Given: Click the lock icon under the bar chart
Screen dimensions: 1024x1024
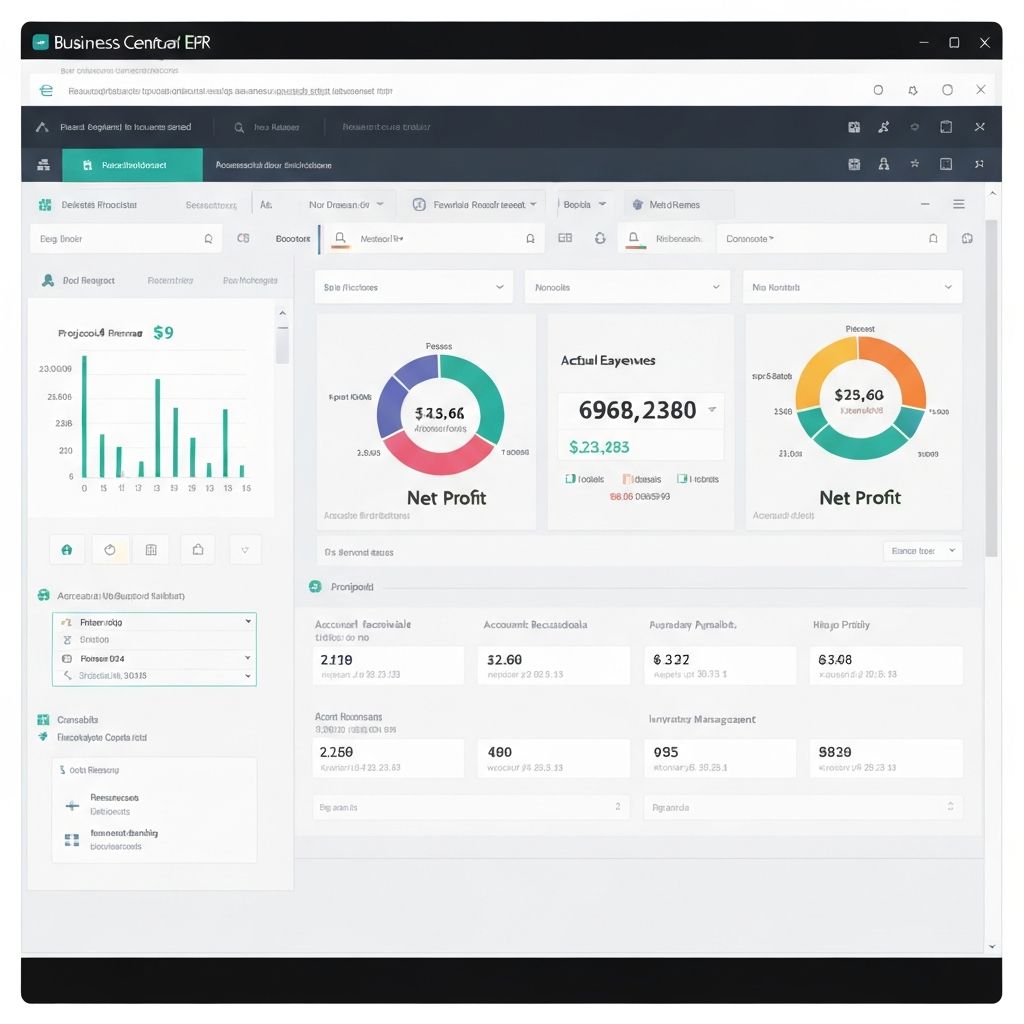Looking at the screenshot, I should tap(67, 549).
